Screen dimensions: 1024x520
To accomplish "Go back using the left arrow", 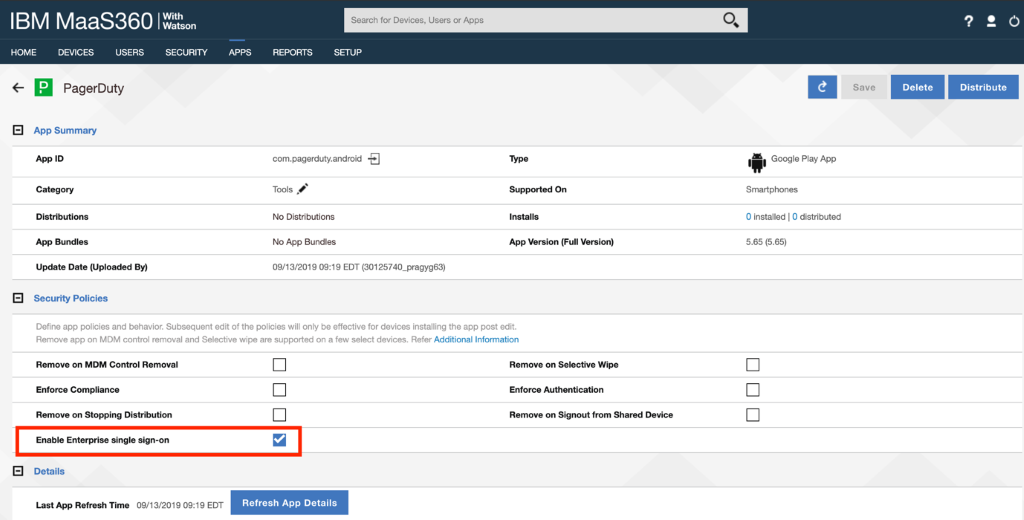I will pos(18,88).
